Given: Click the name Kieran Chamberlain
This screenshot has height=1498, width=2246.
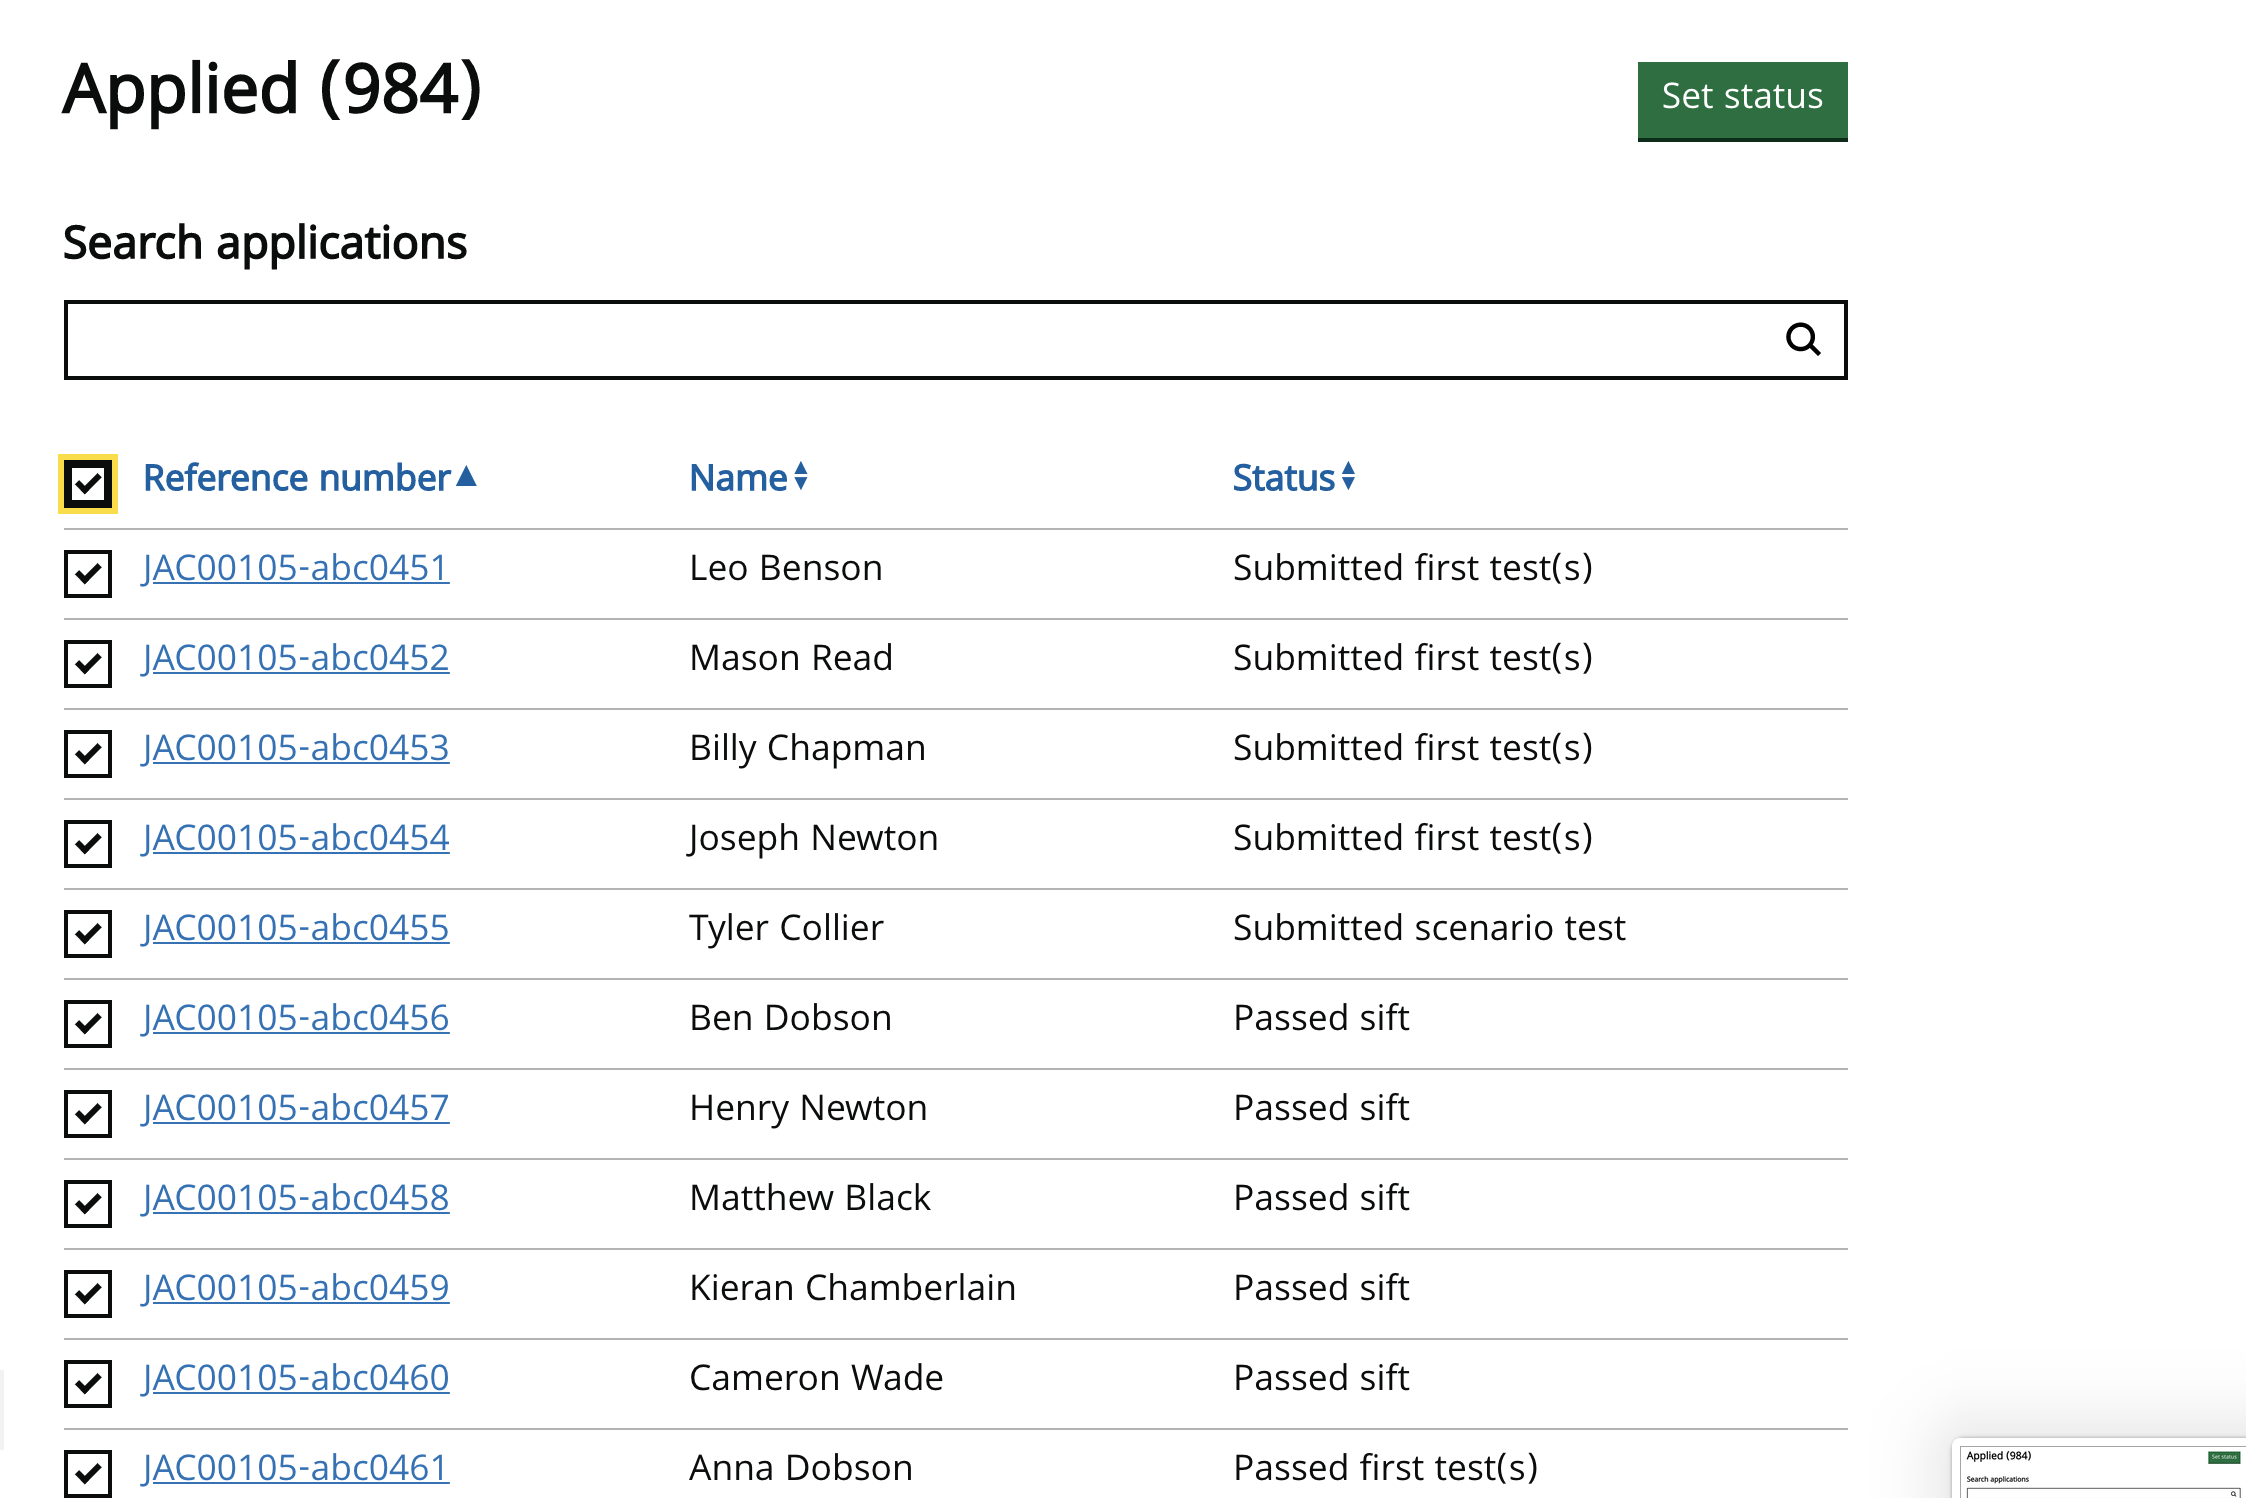Looking at the screenshot, I should tap(853, 1288).
